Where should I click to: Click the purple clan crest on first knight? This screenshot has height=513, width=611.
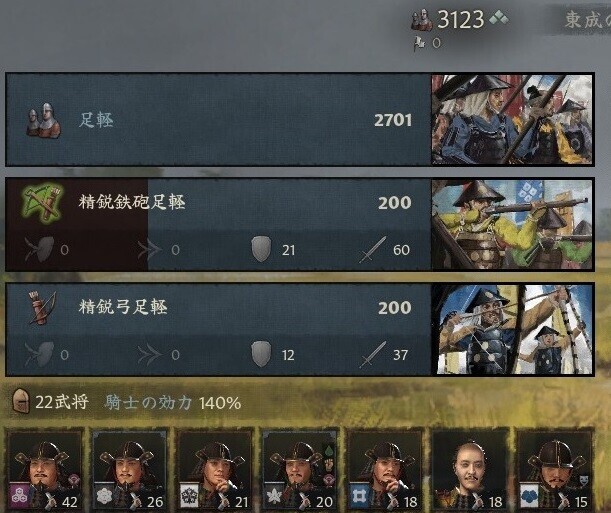click(x=18, y=495)
